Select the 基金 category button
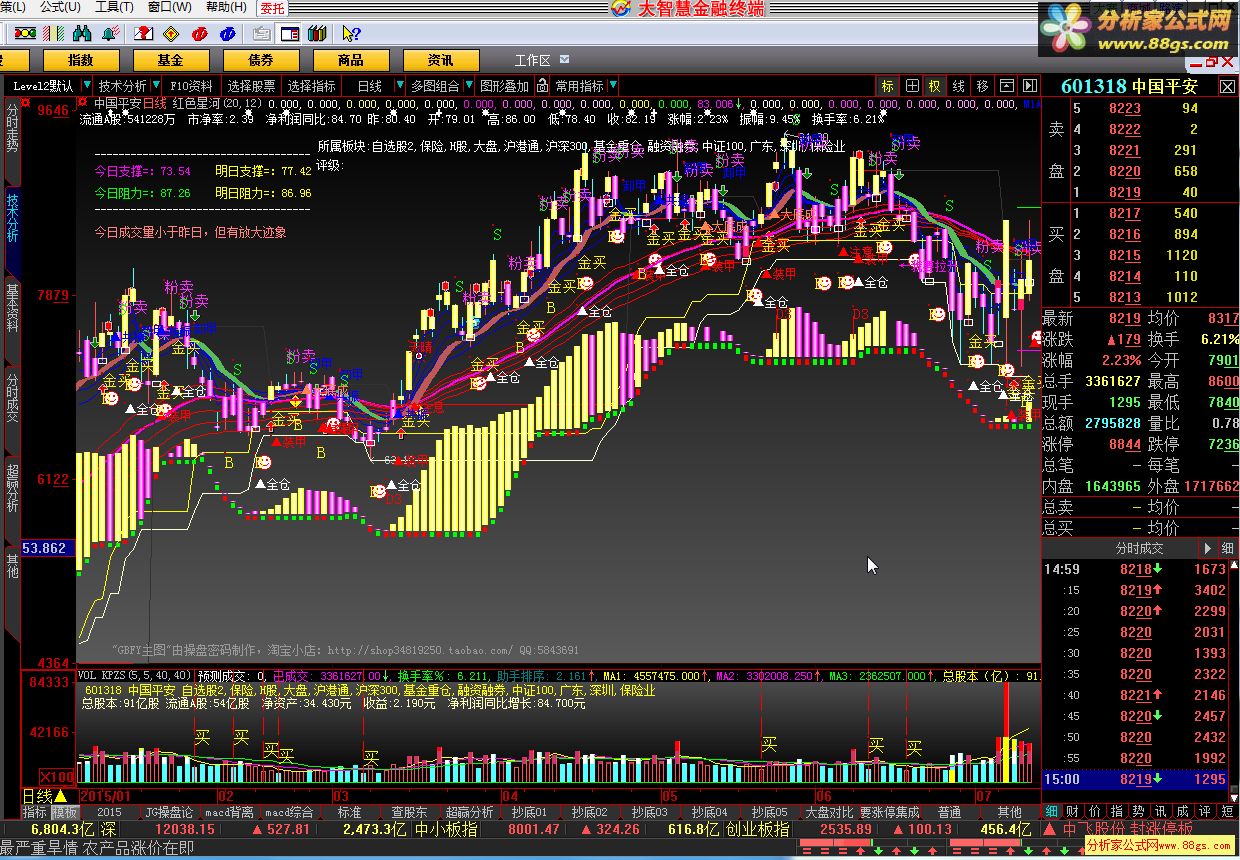This screenshot has height=860, width=1240. (171, 60)
